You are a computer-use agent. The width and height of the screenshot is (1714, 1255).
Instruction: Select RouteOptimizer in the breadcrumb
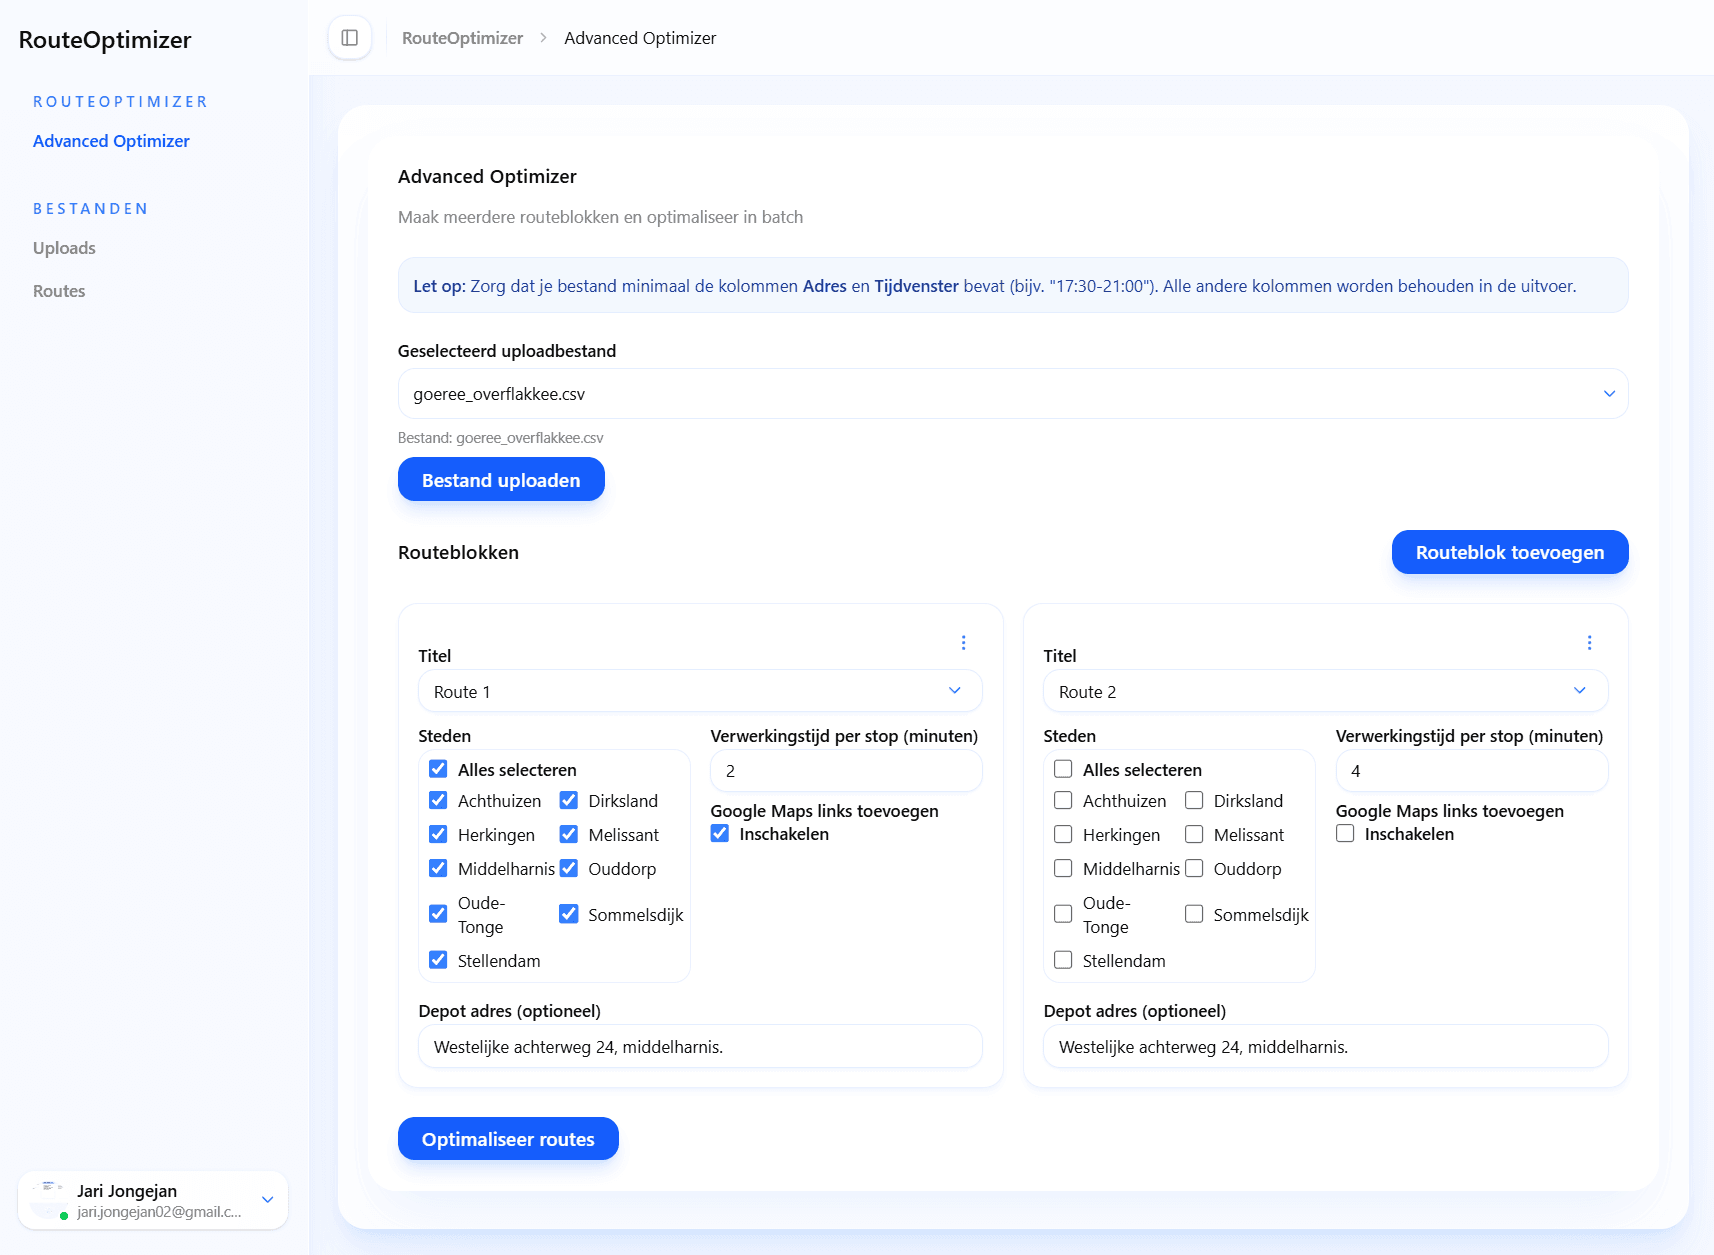(x=462, y=37)
